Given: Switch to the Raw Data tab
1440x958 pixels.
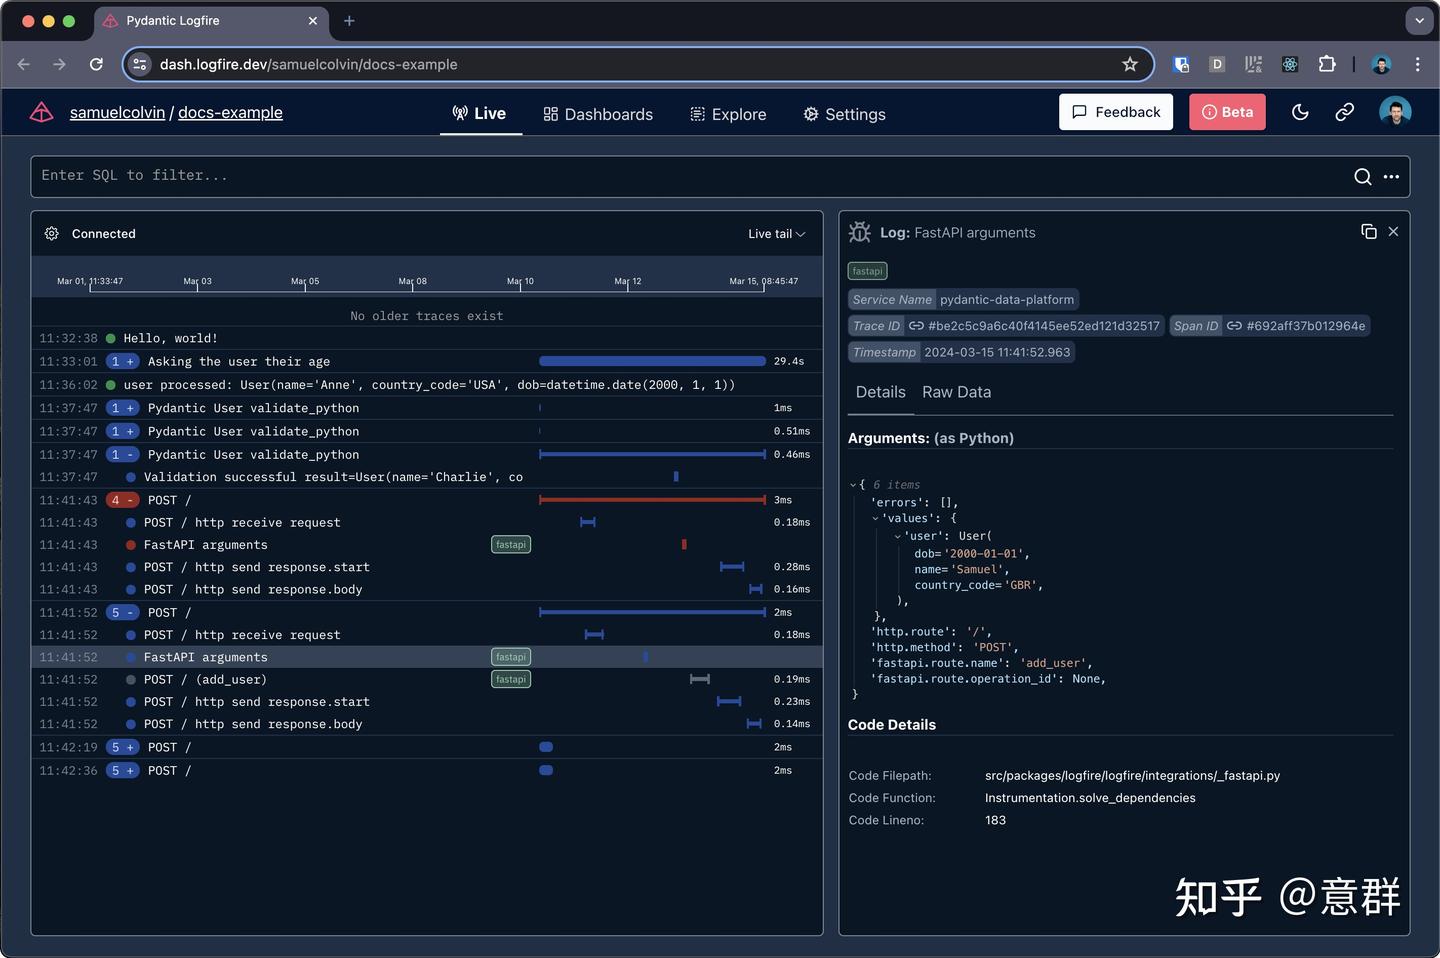Looking at the screenshot, I should (957, 392).
